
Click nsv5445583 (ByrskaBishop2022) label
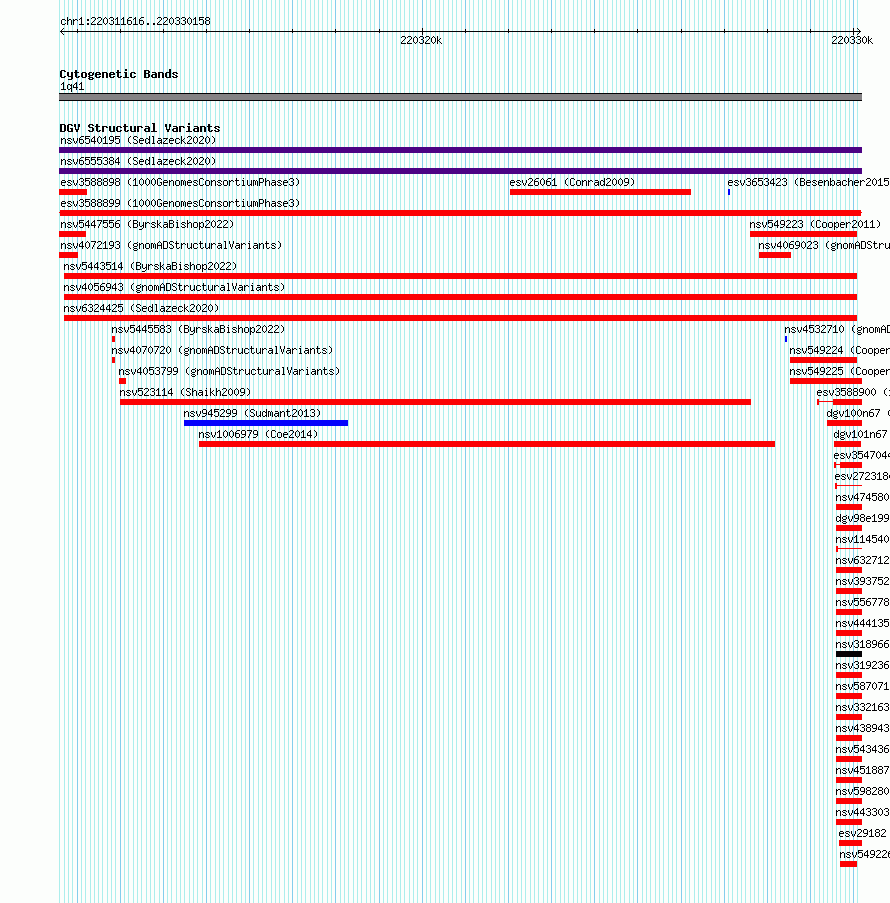pos(198,329)
